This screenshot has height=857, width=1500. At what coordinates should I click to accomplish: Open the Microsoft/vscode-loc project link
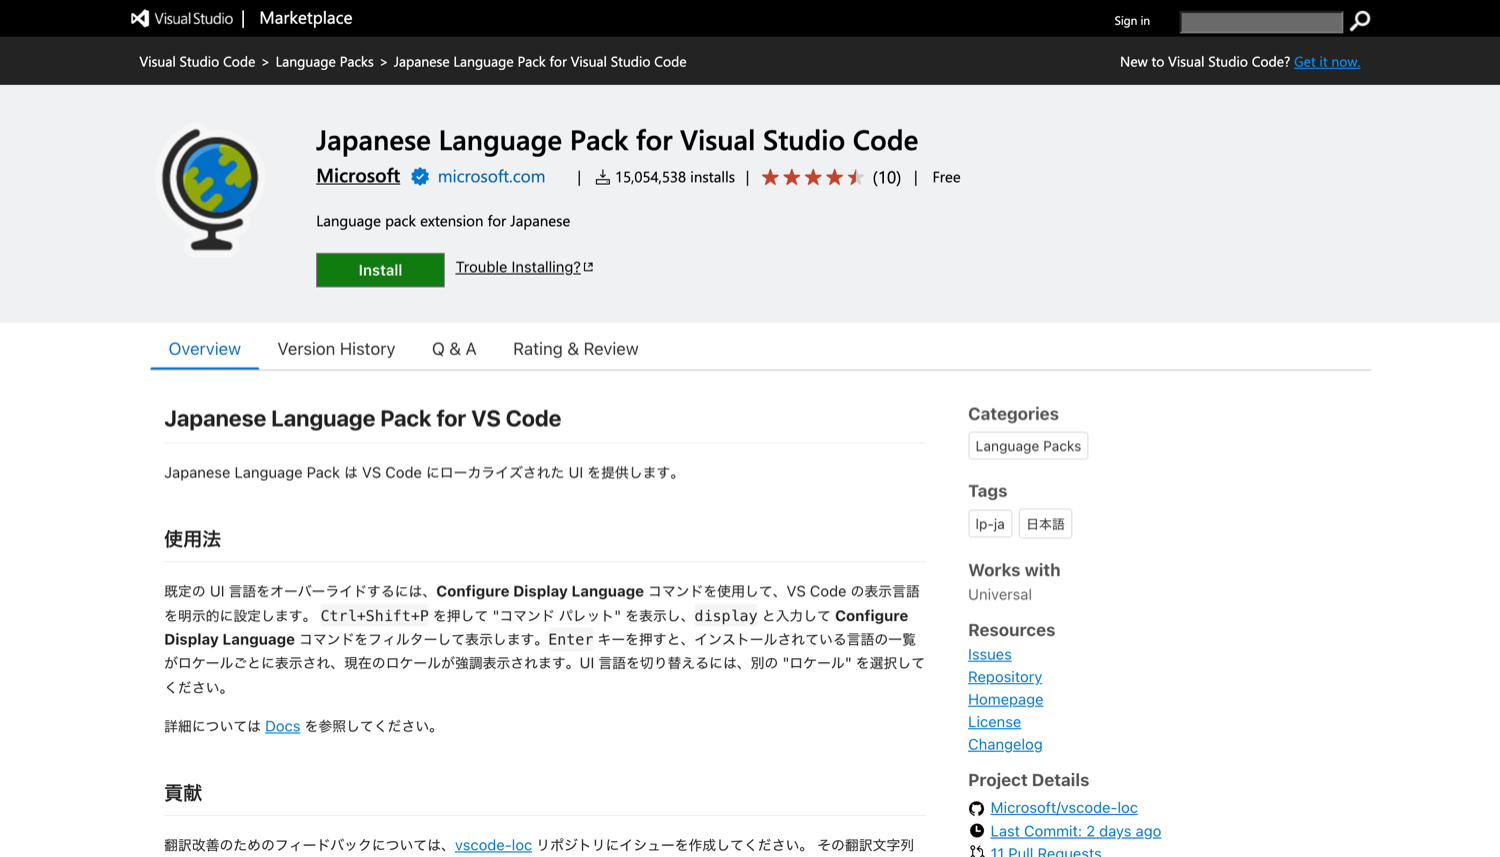[1064, 808]
